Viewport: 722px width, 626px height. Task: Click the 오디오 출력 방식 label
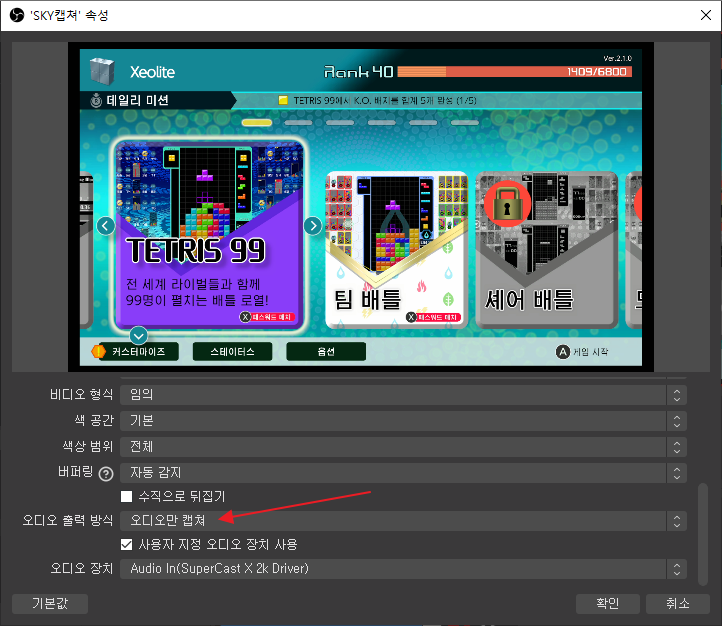pyautogui.click(x=68, y=521)
